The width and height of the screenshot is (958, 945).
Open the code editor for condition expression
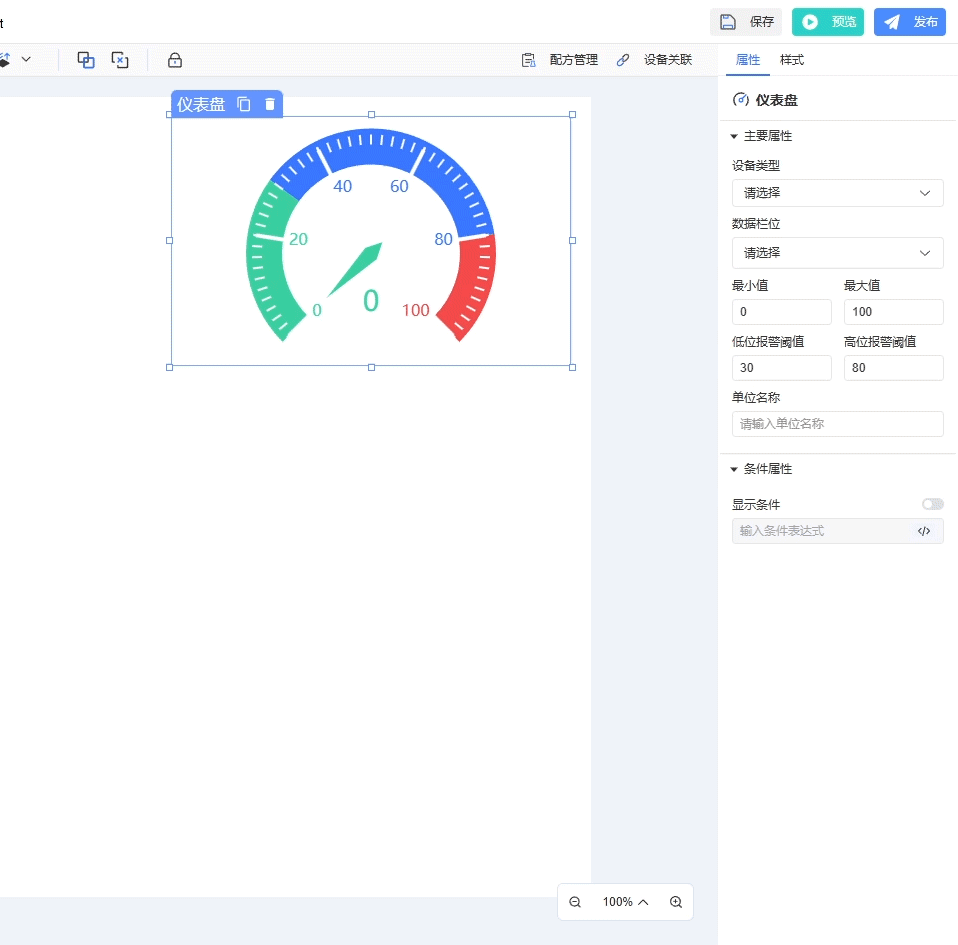pyautogui.click(x=924, y=531)
